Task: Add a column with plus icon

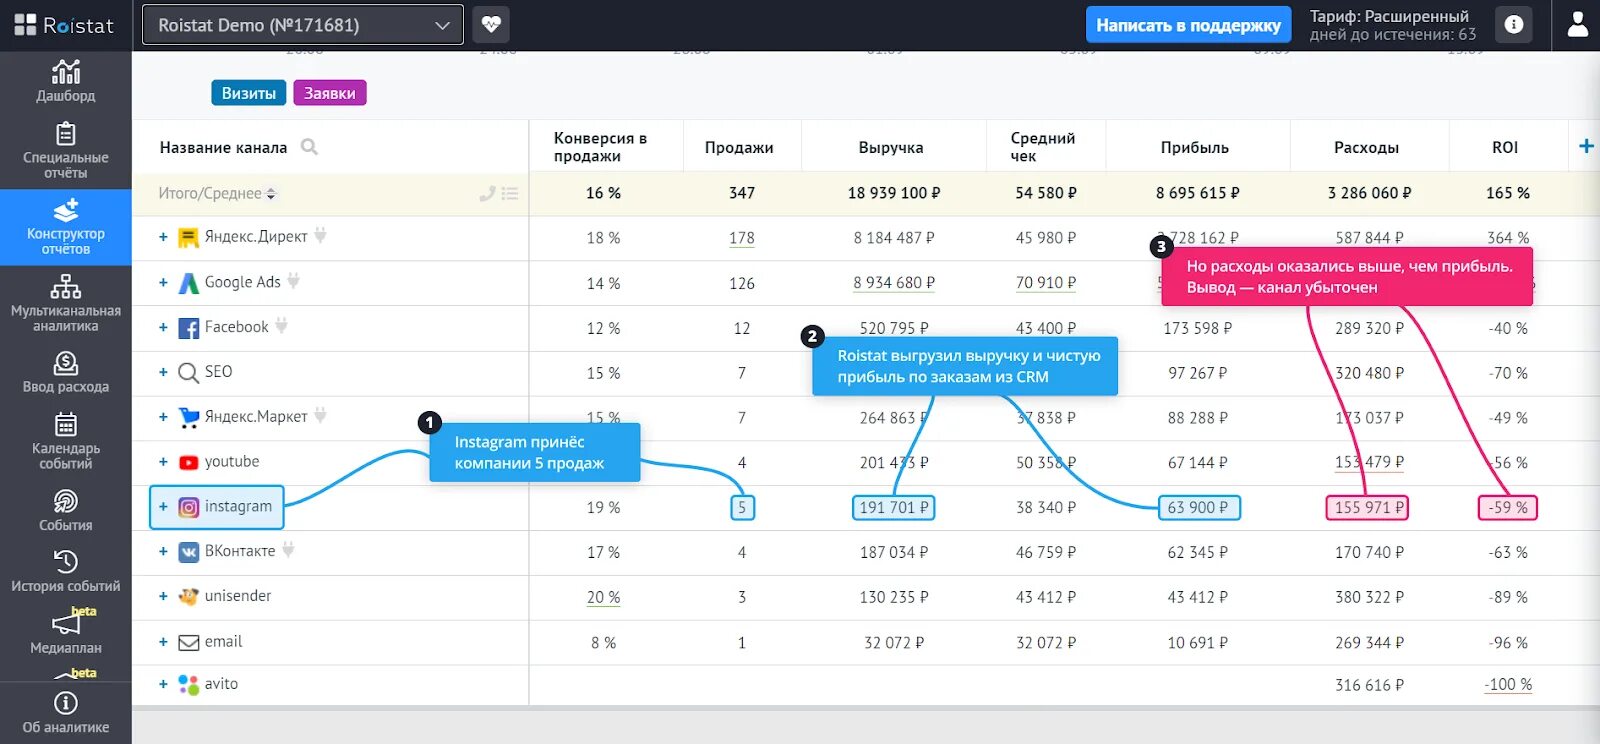Action: click(1586, 146)
